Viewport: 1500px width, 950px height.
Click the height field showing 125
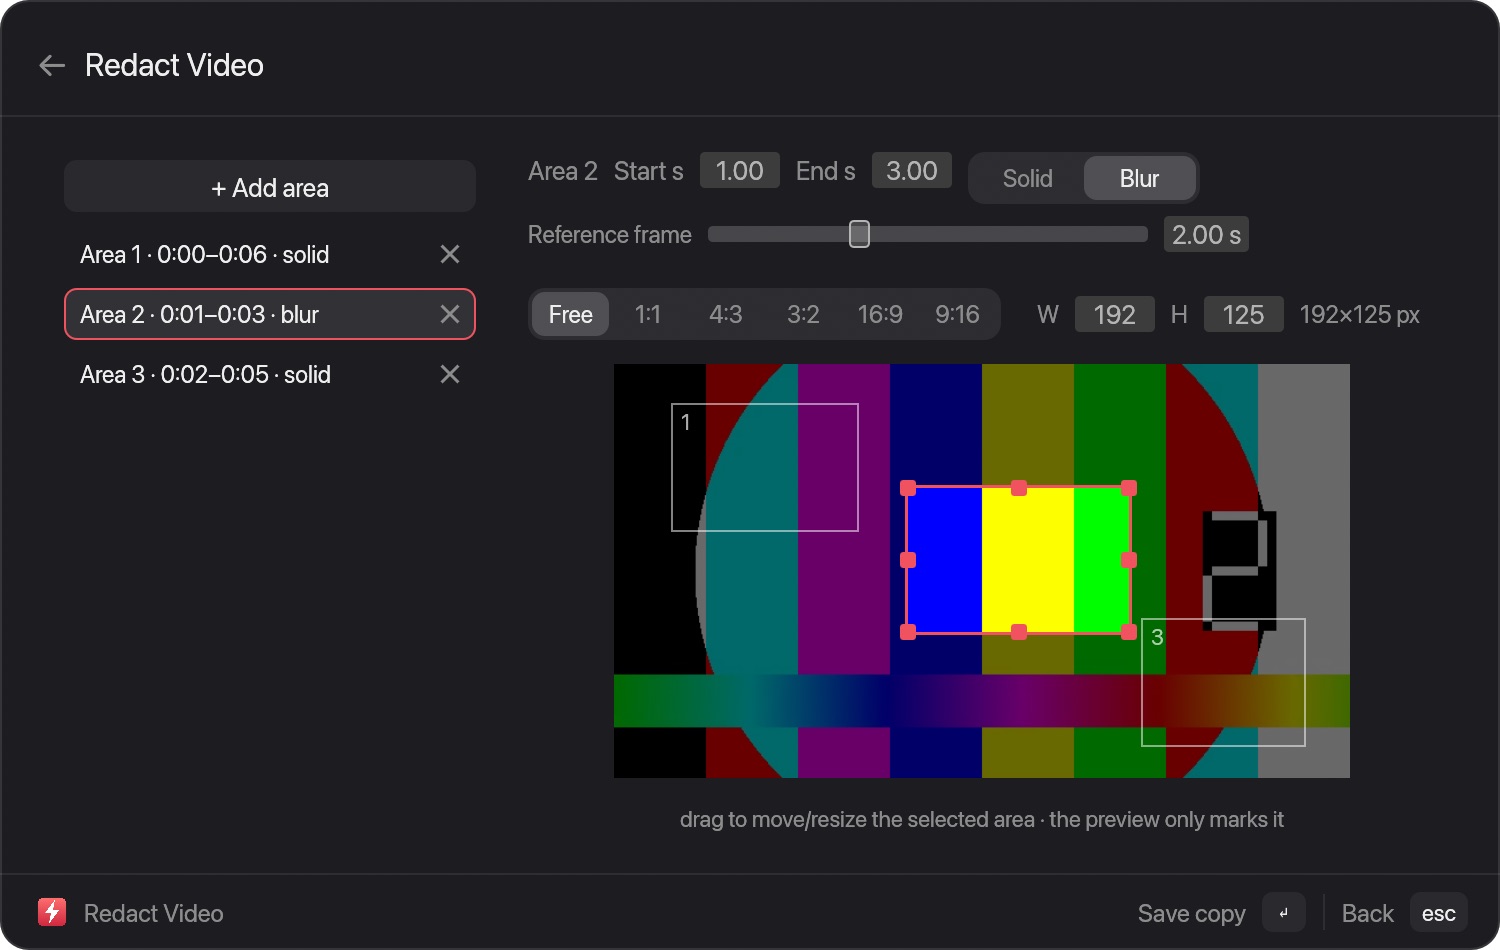1244,315
